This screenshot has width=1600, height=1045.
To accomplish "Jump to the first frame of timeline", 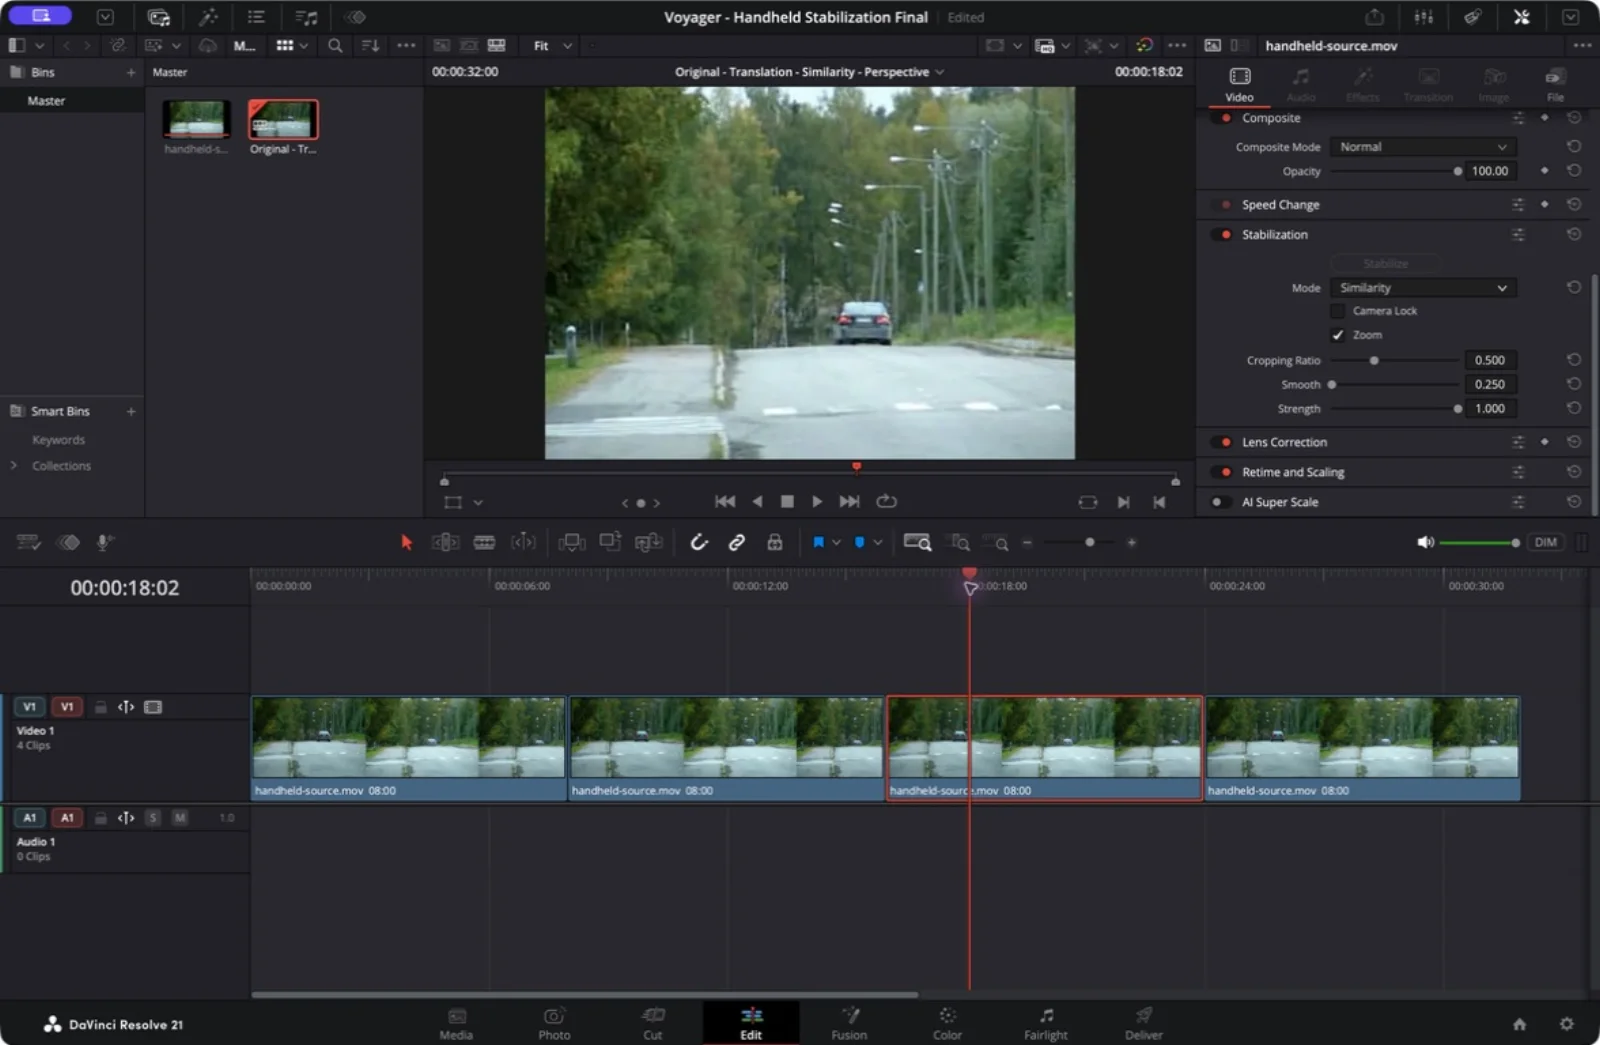I will [725, 502].
